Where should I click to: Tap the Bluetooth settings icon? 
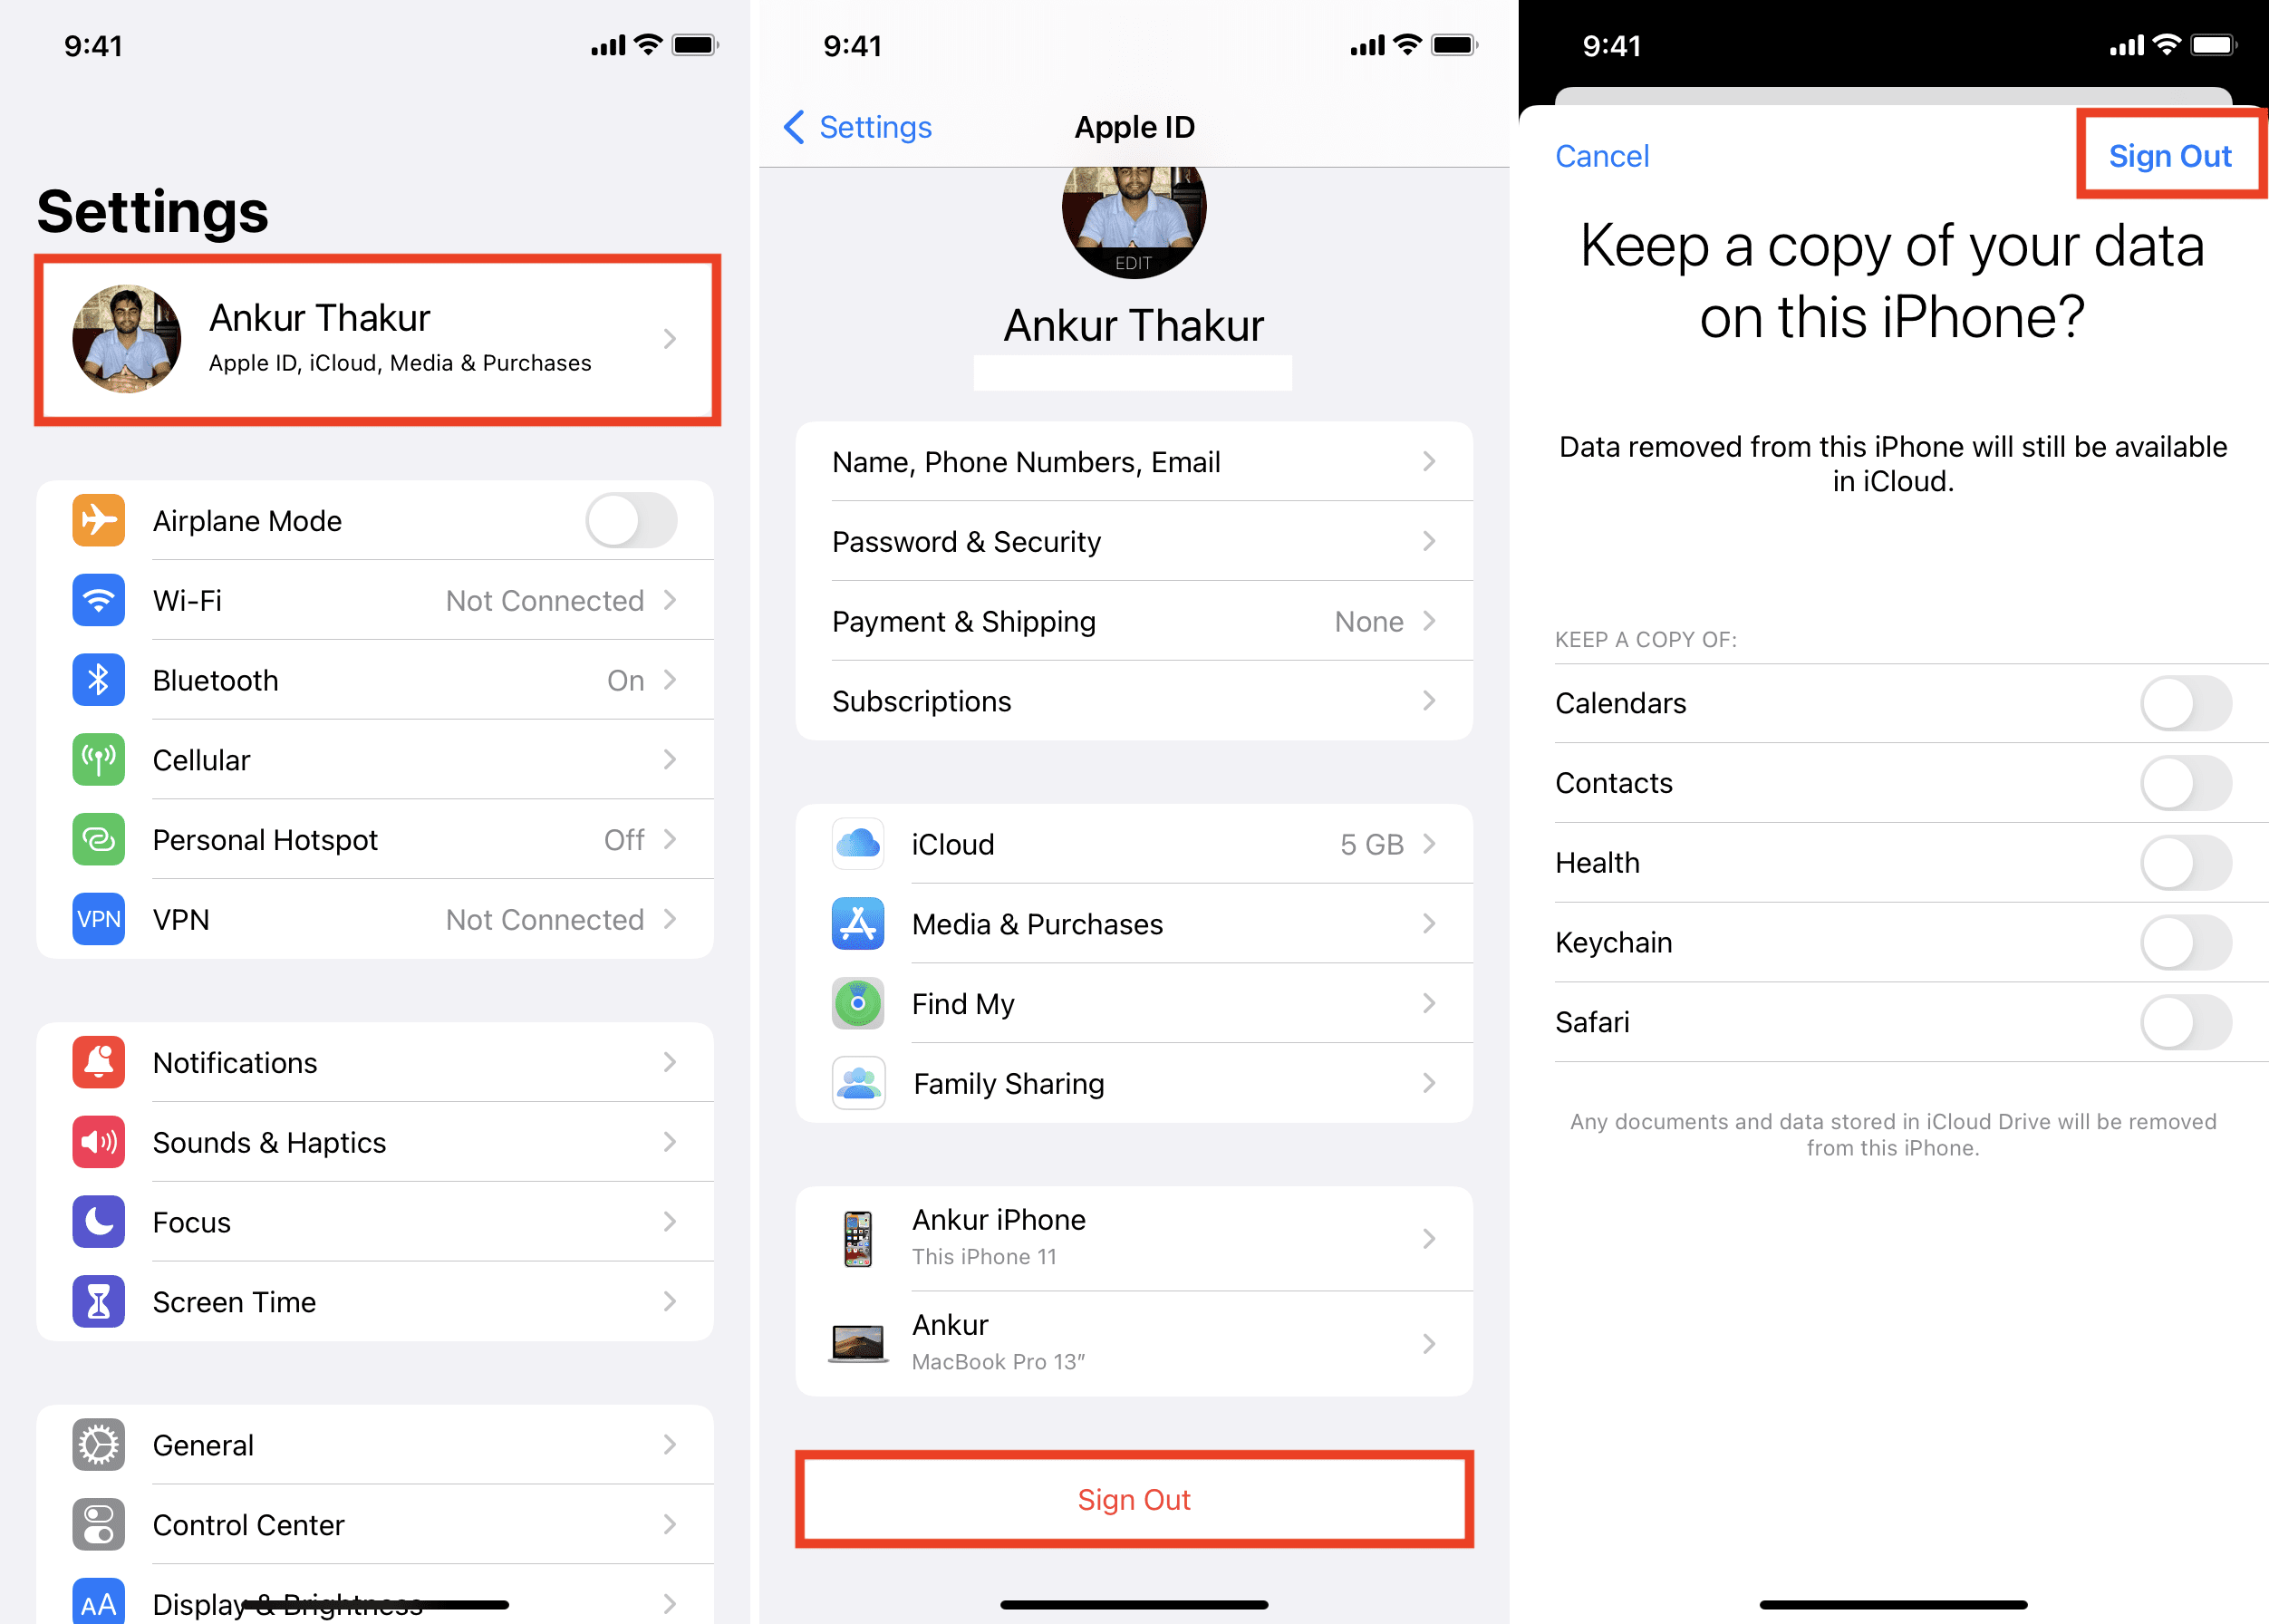[x=93, y=681]
